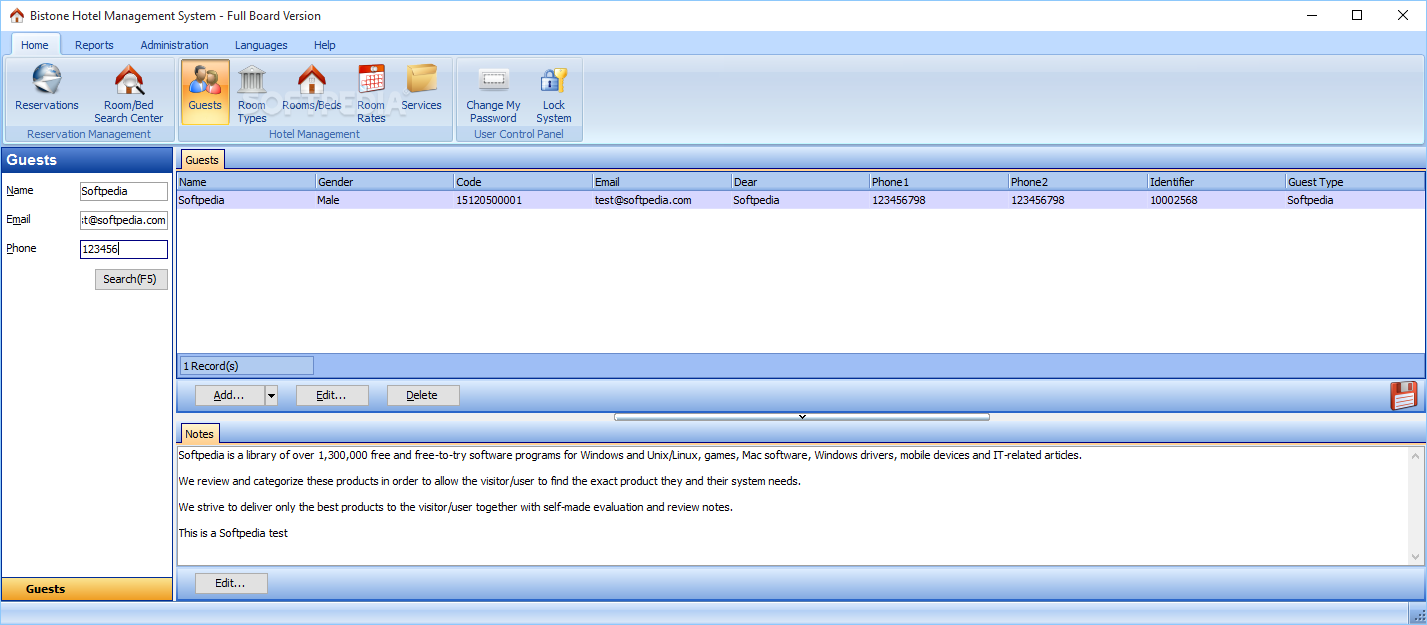Sort by the Name column header
This screenshot has width=1427, height=625.
pyautogui.click(x=246, y=182)
